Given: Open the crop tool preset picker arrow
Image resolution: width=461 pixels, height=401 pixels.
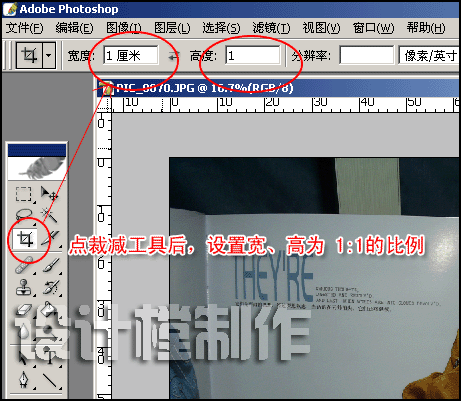Looking at the screenshot, I should click(x=49, y=55).
